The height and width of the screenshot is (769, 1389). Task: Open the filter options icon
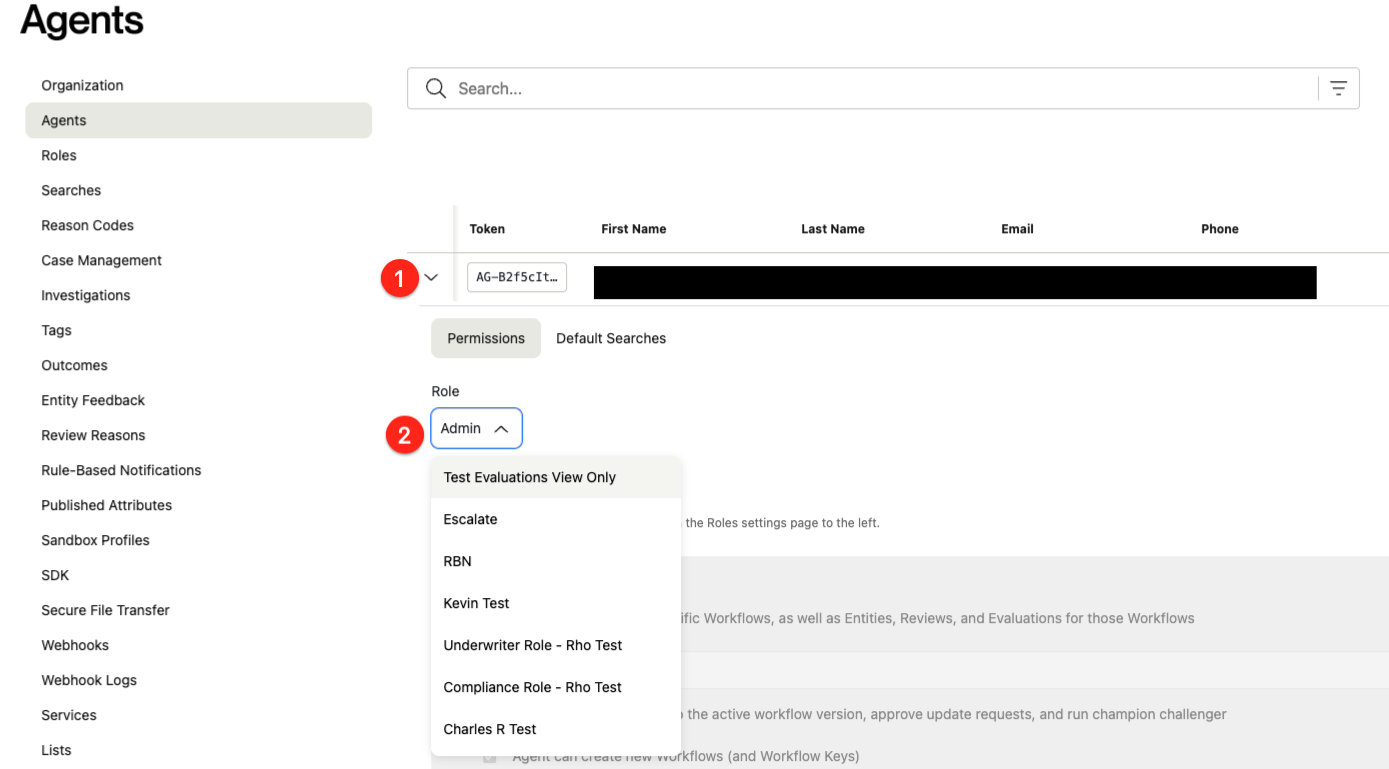(x=1338, y=88)
